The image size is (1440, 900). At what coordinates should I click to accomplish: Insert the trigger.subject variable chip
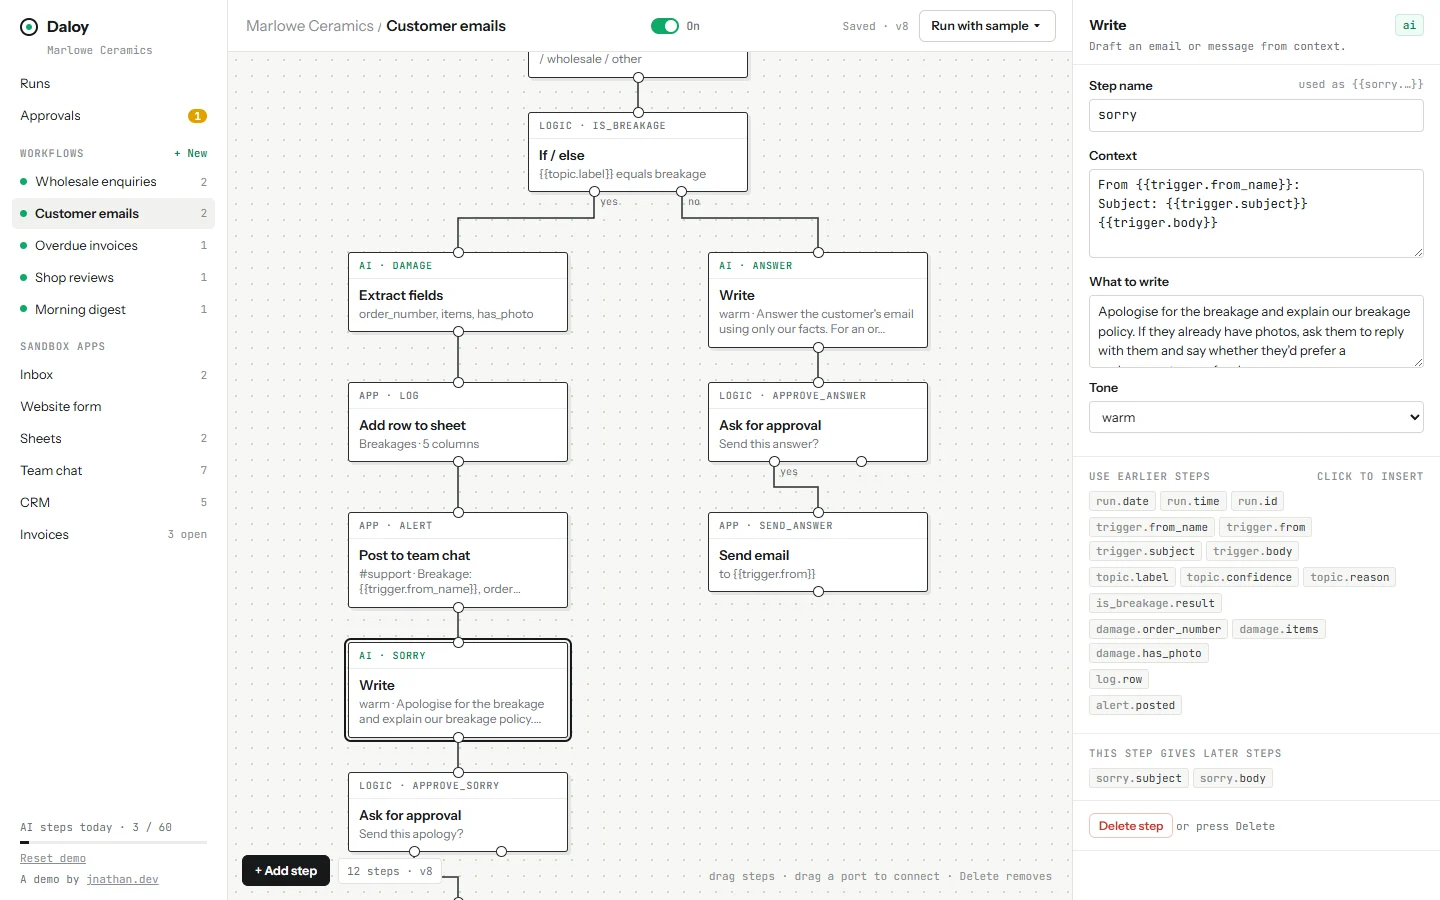pyautogui.click(x=1145, y=551)
